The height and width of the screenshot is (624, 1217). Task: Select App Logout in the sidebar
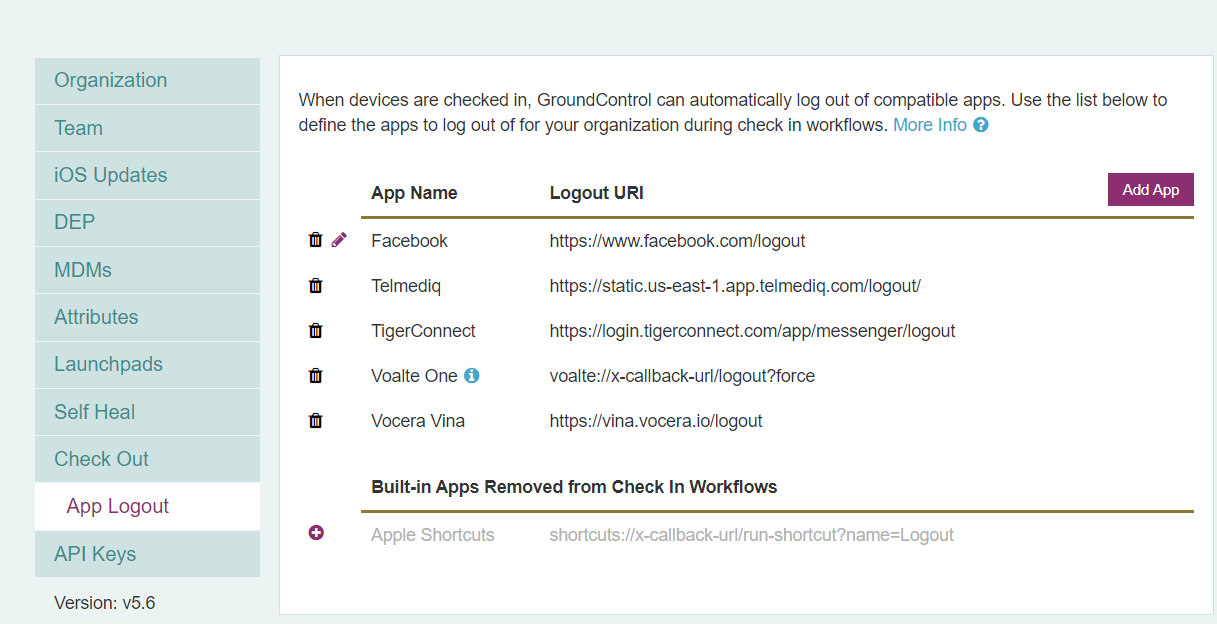[x=147, y=507]
